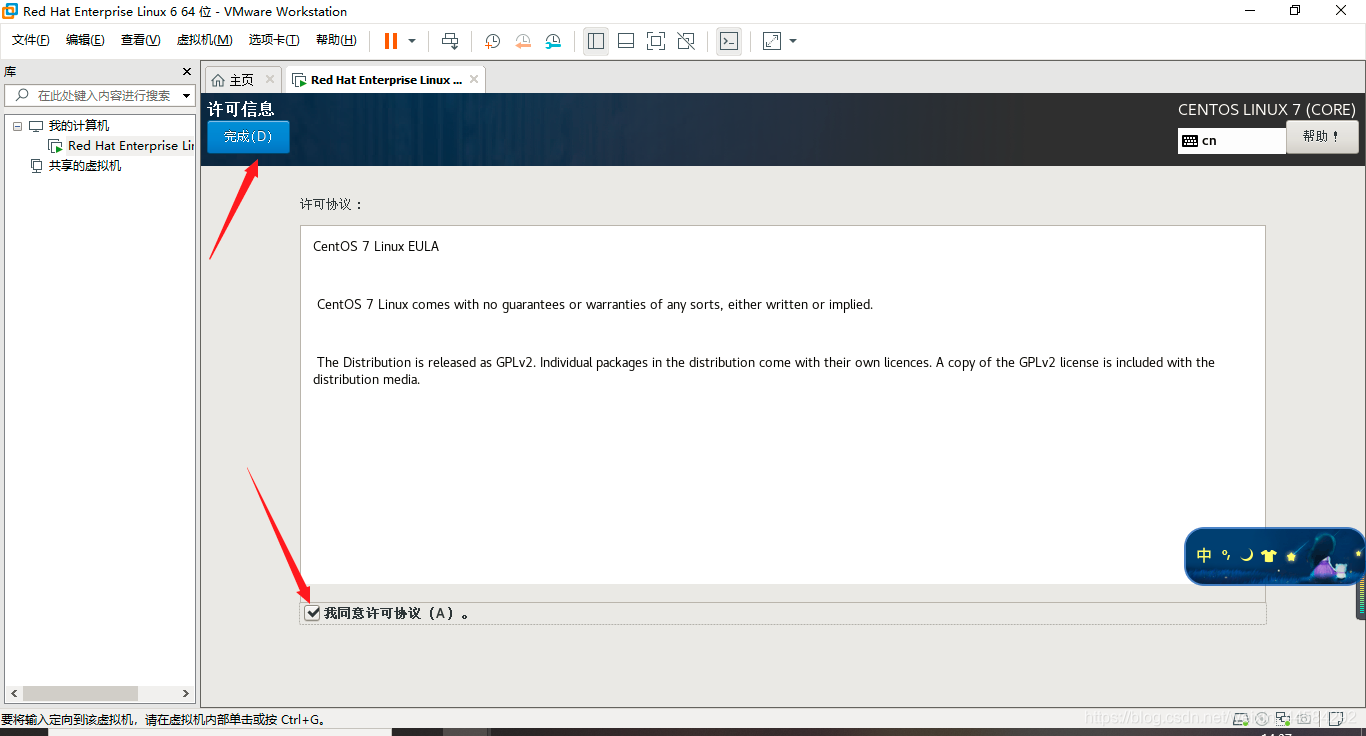Switch to Unity mode
The width and height of the screenshot is (1366, 736).
(686, 41)
